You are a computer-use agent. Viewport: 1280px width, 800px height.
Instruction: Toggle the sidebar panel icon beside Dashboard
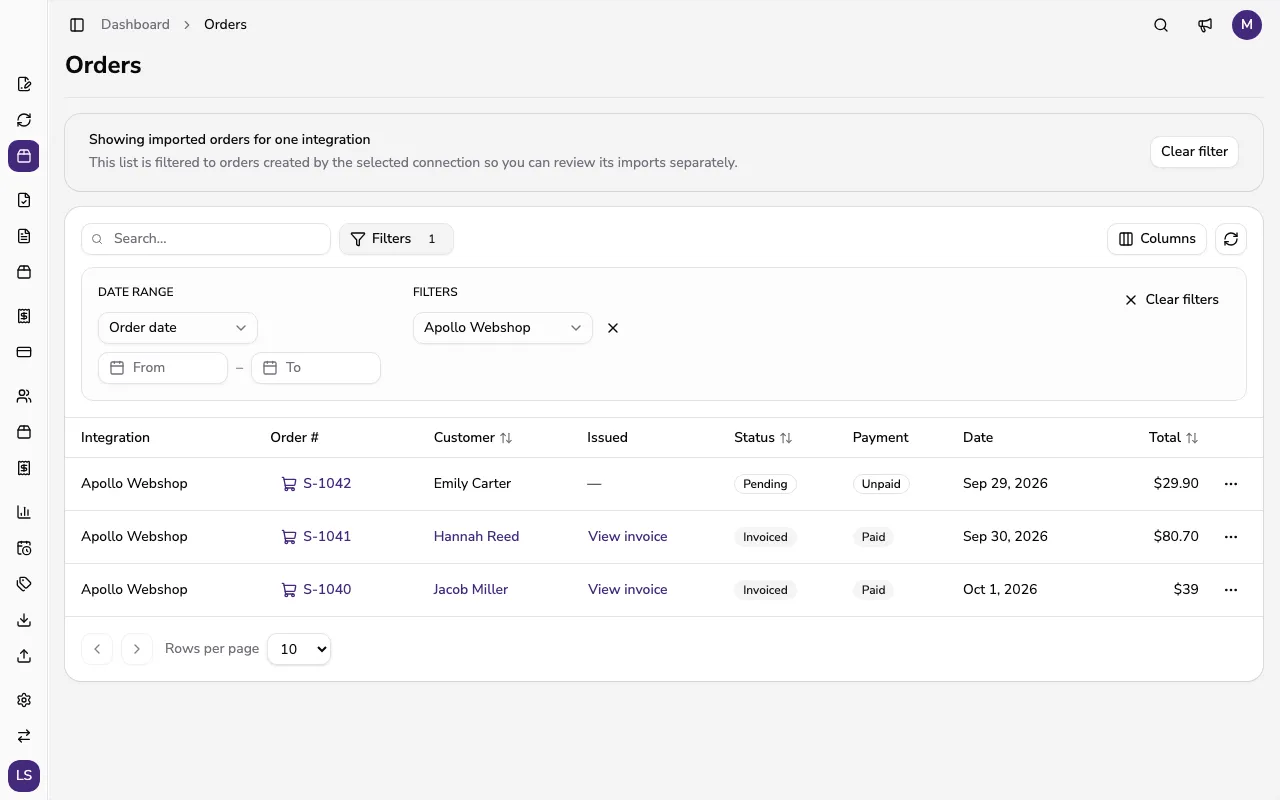tap(77, 25)
